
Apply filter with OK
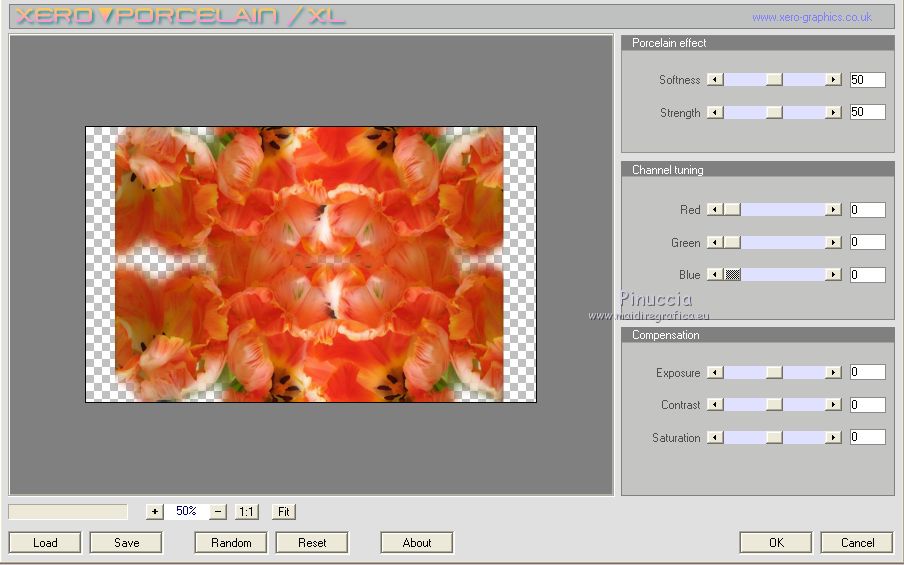776,543
